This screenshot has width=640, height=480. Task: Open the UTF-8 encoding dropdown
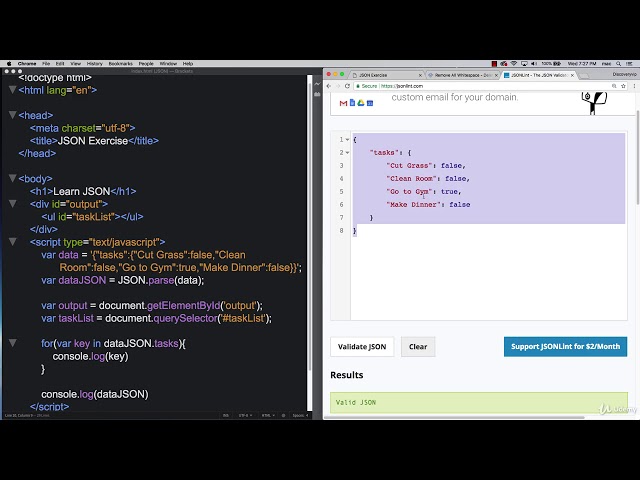(245, 416)
